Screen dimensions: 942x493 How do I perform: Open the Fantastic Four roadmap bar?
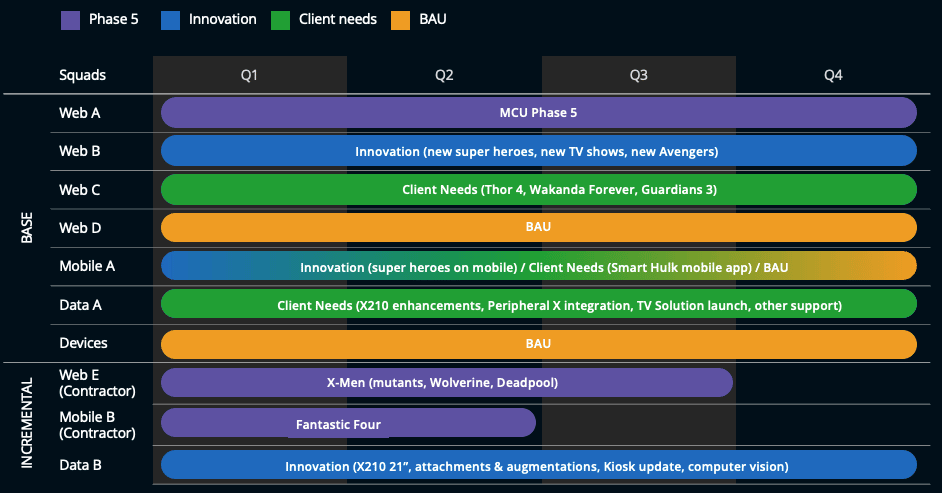pyautogui.click(x=348, y=423)
